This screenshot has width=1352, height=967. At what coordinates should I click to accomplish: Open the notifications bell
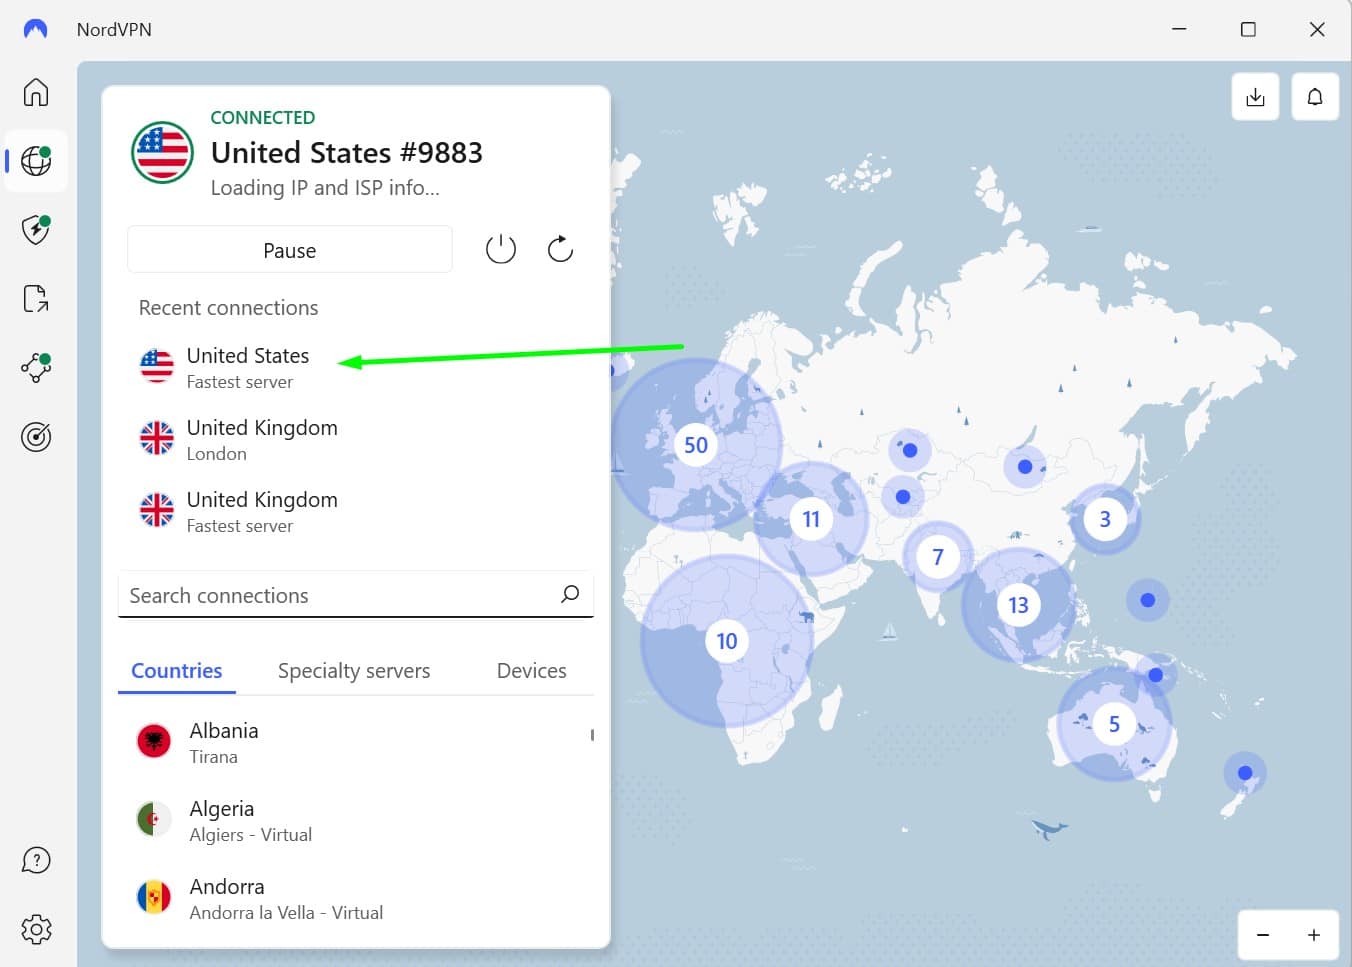point(1315,97)
